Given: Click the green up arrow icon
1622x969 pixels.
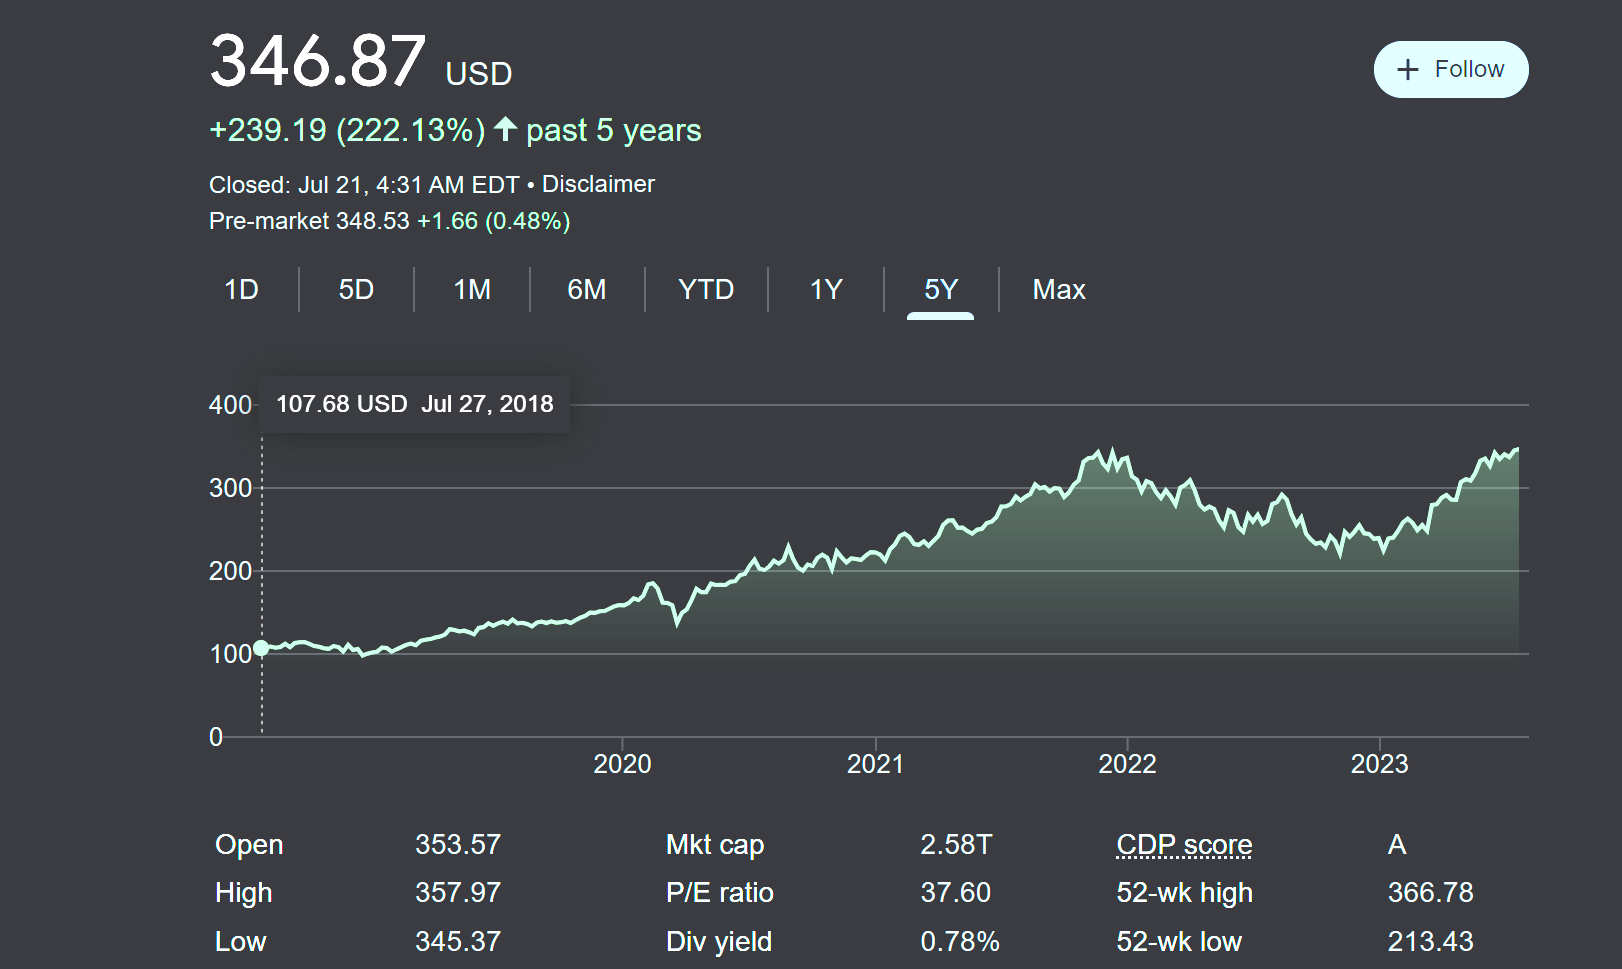Looking at the screenshot, I should (505, 129).
